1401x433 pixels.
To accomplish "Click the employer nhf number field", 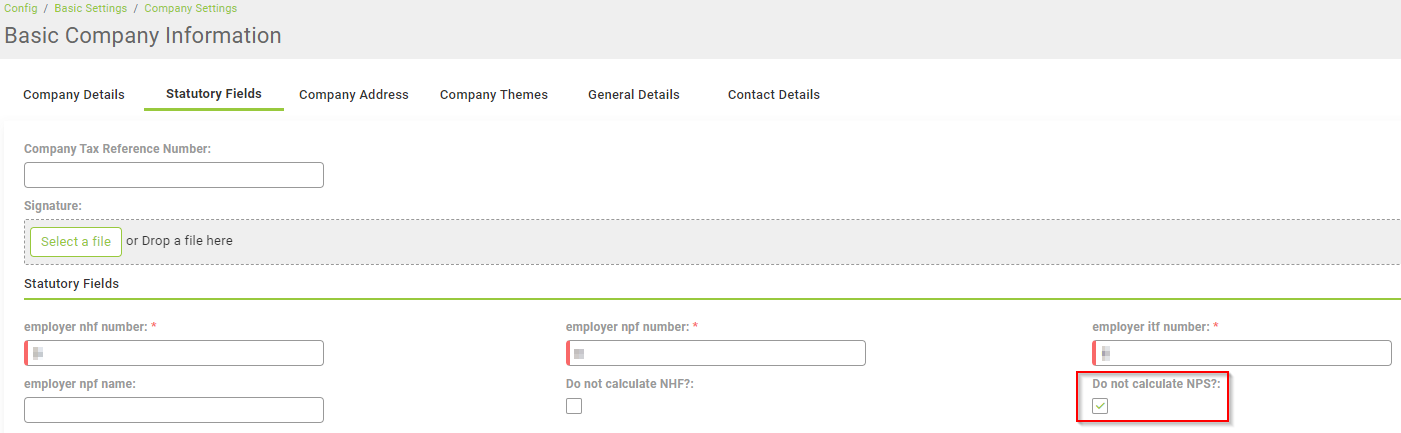I will (x=175, y=353).
